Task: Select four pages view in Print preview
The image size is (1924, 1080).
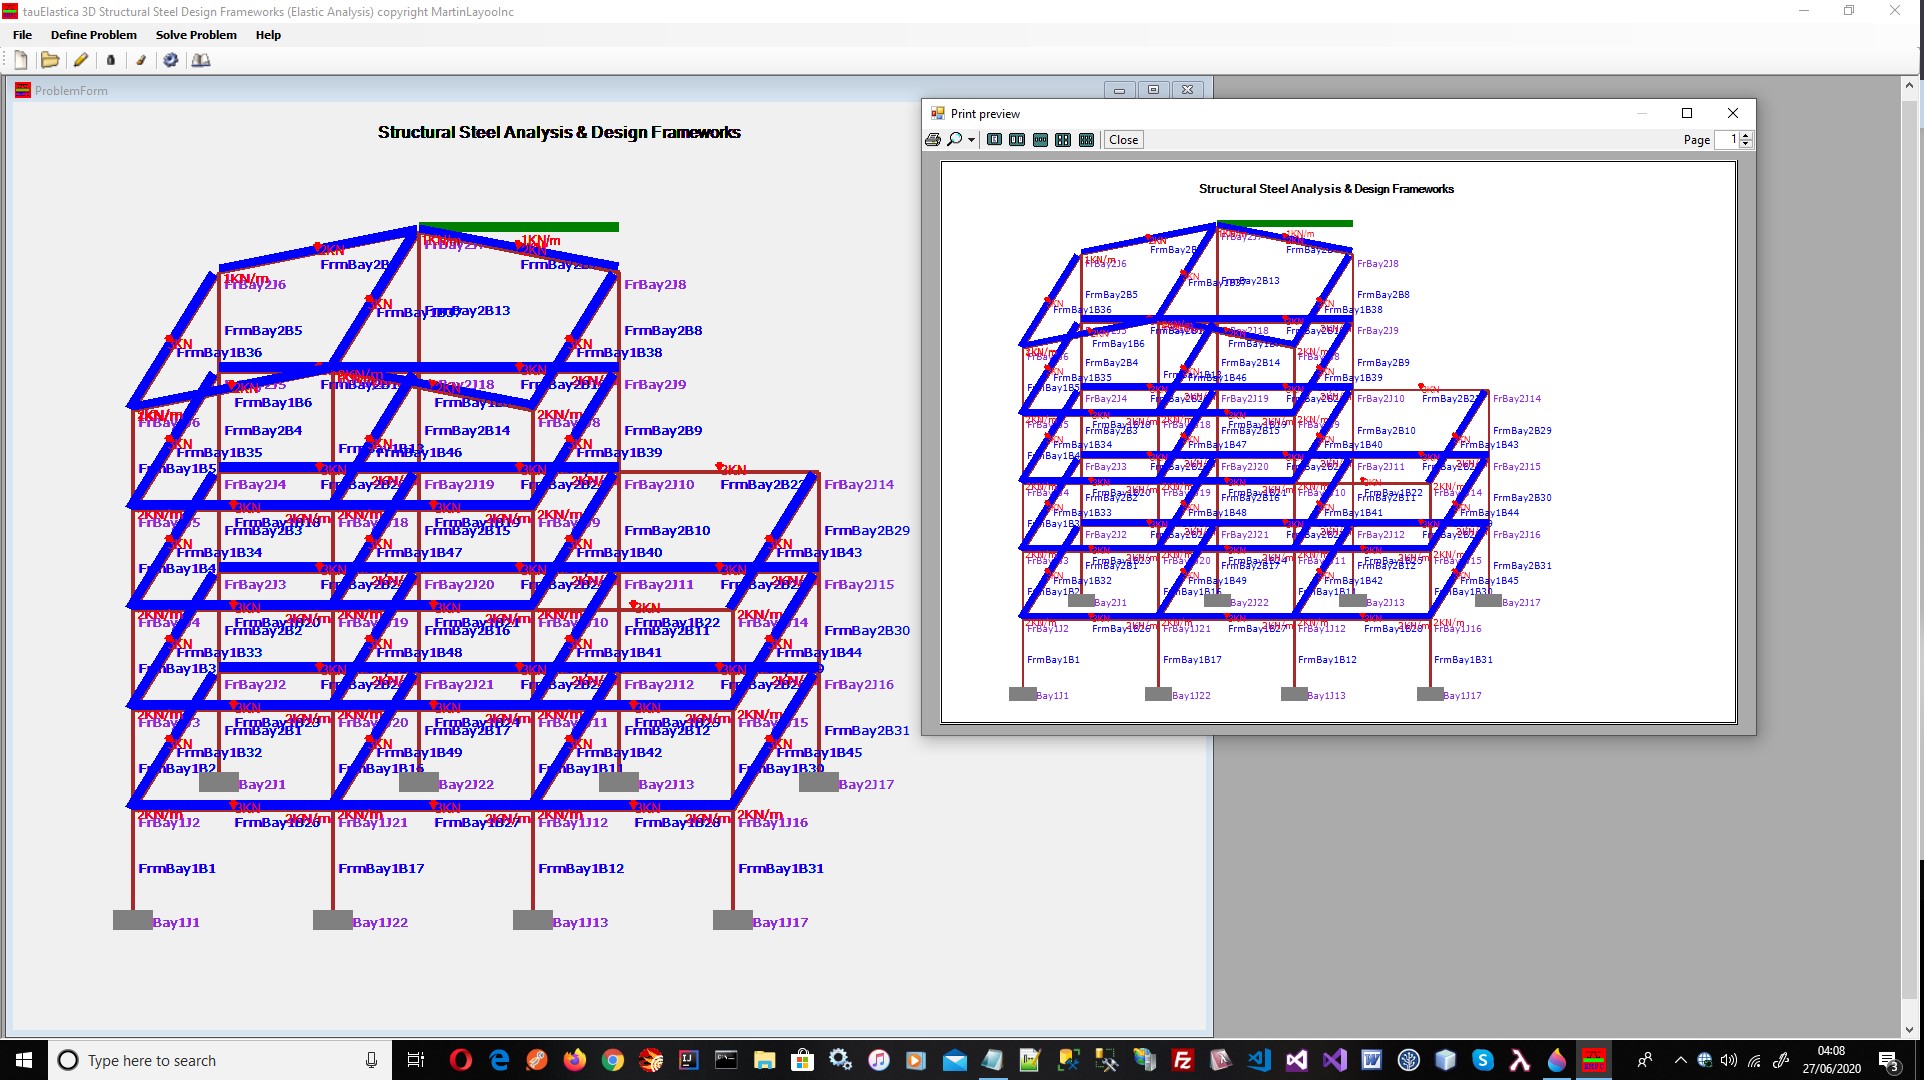Action: [x=1063, y=140]
